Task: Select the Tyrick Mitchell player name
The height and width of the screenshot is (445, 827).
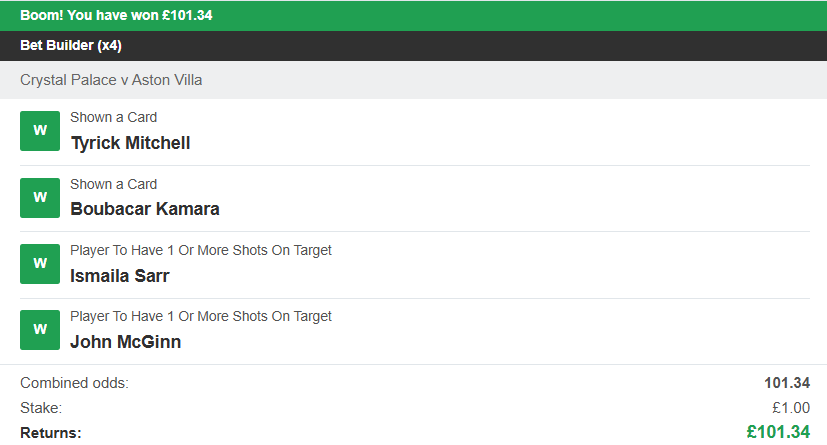Action: click(x=130, y=143)
